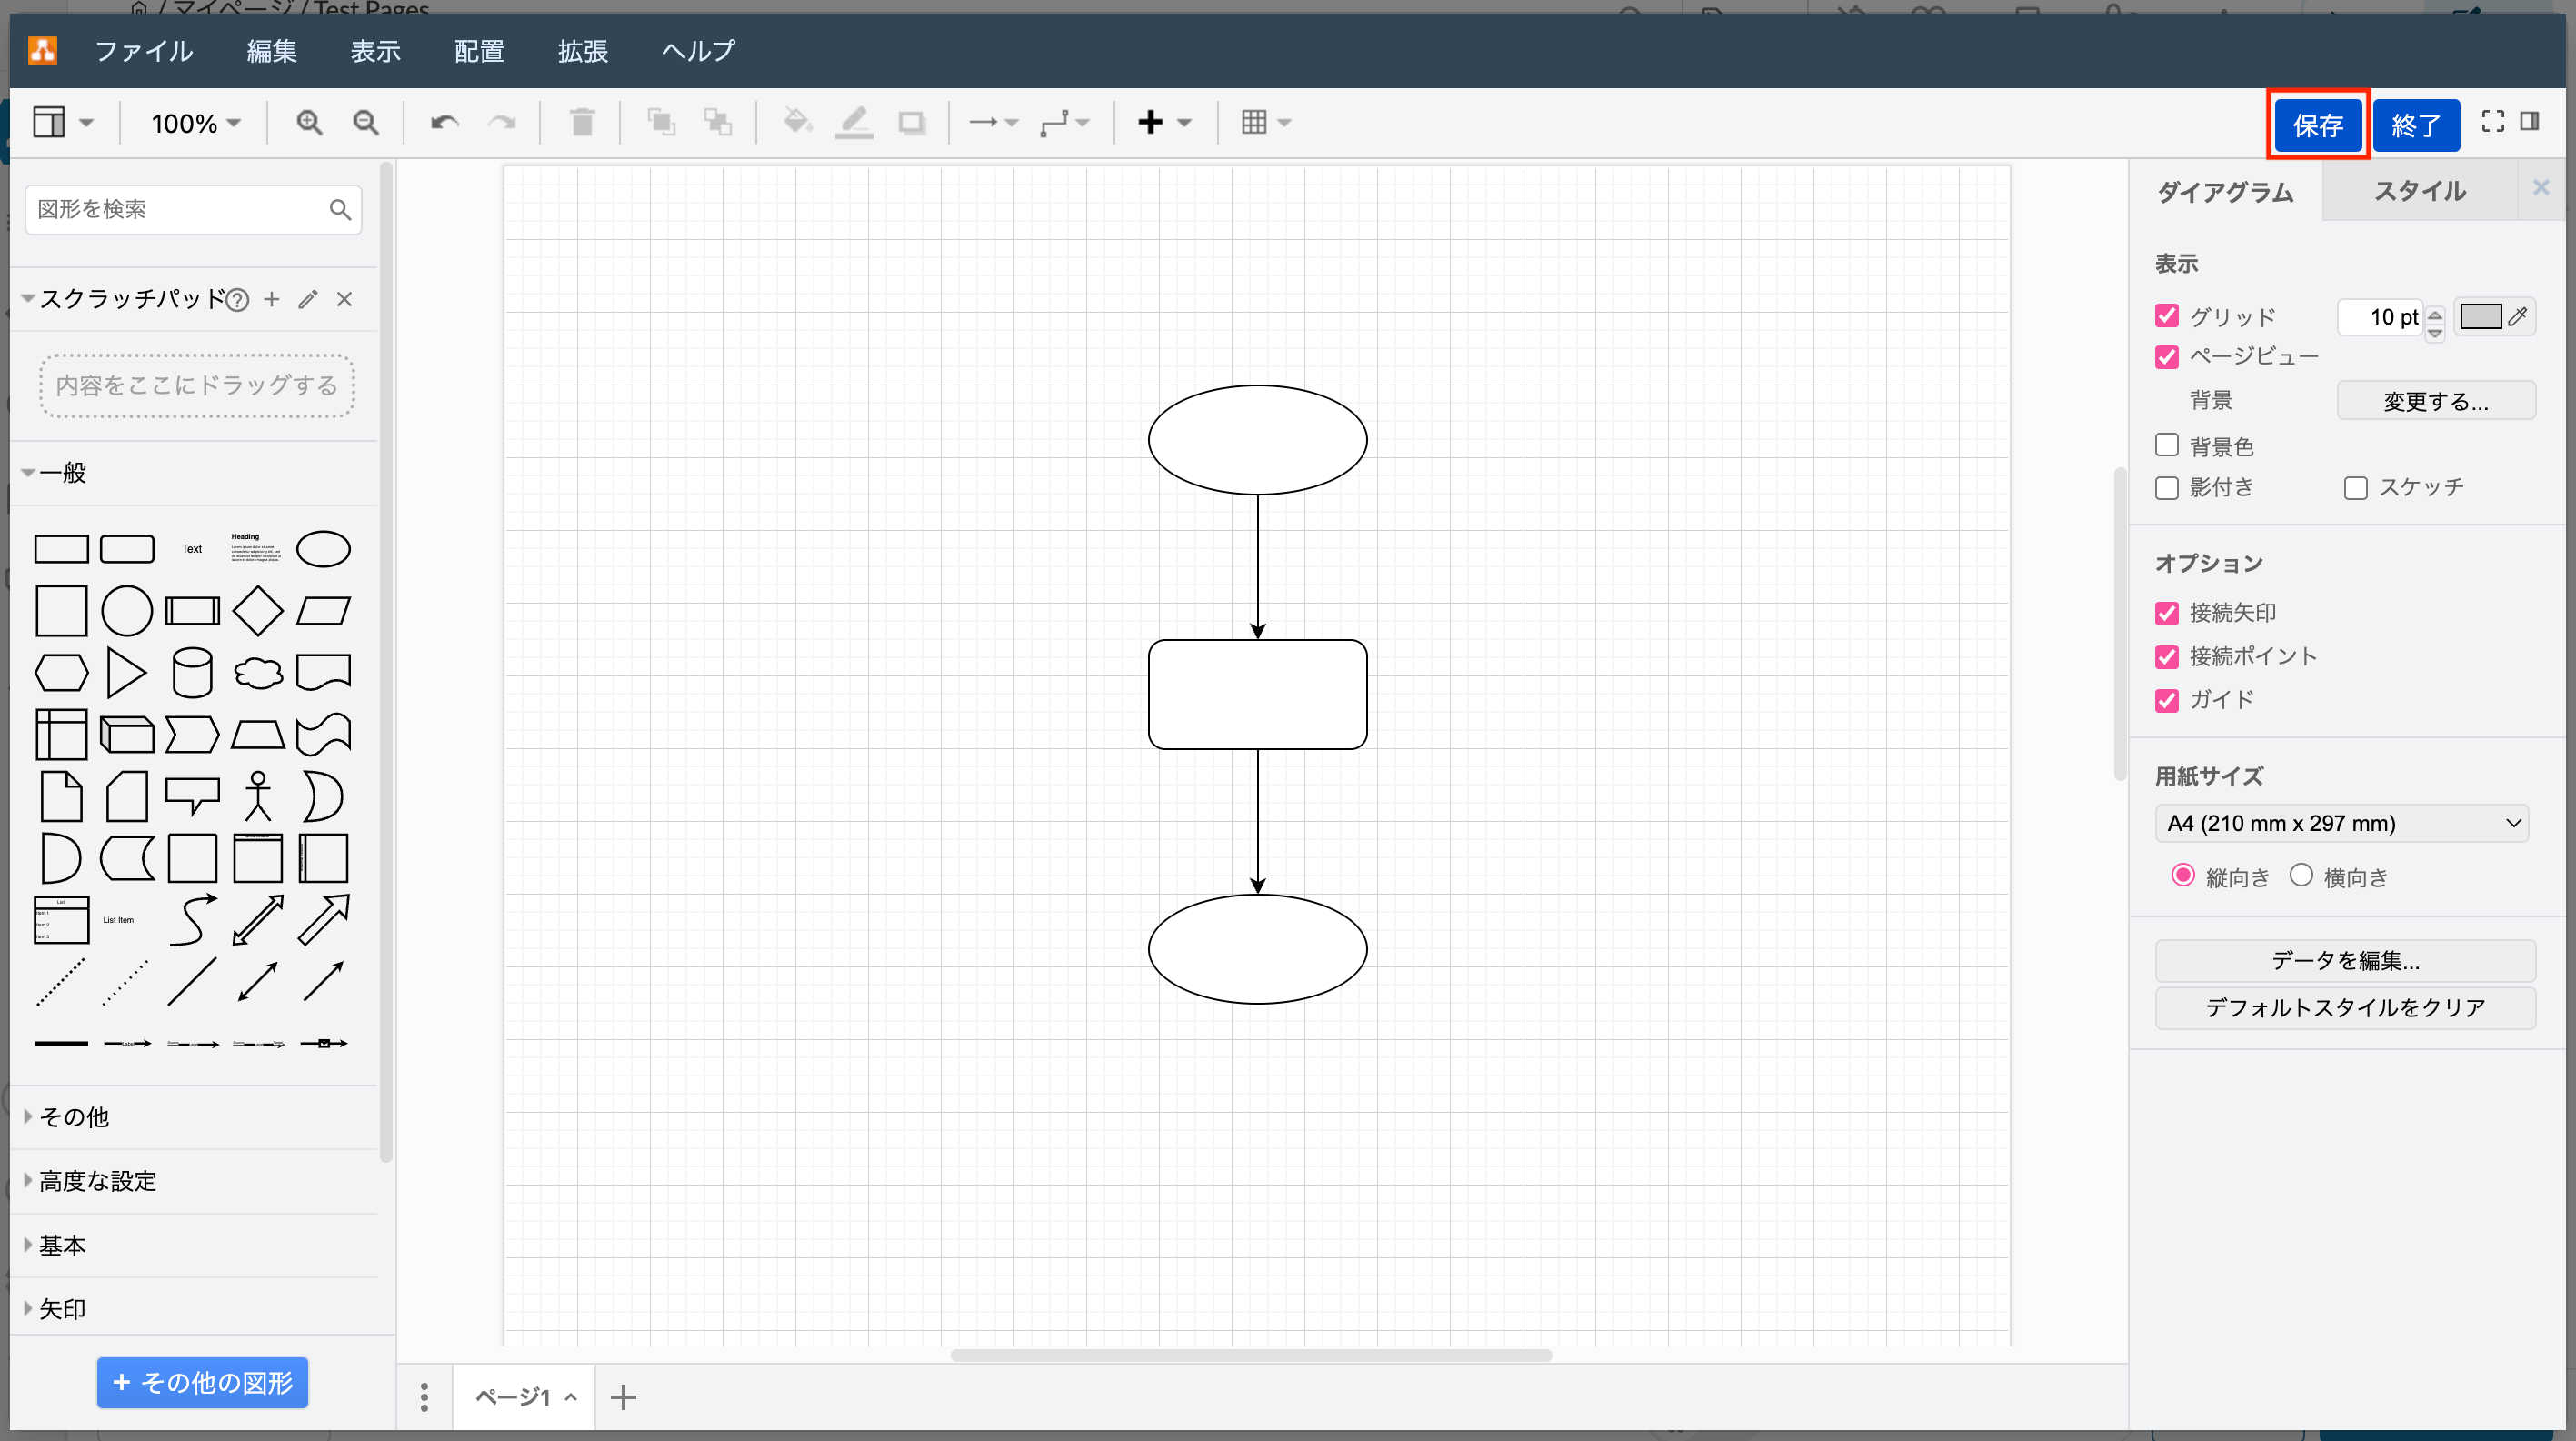Image resolution: width=2576 pixels, height=1441 pixels.
Task: Uncheck the ガイド checkbox
Action: [2167, 699]
